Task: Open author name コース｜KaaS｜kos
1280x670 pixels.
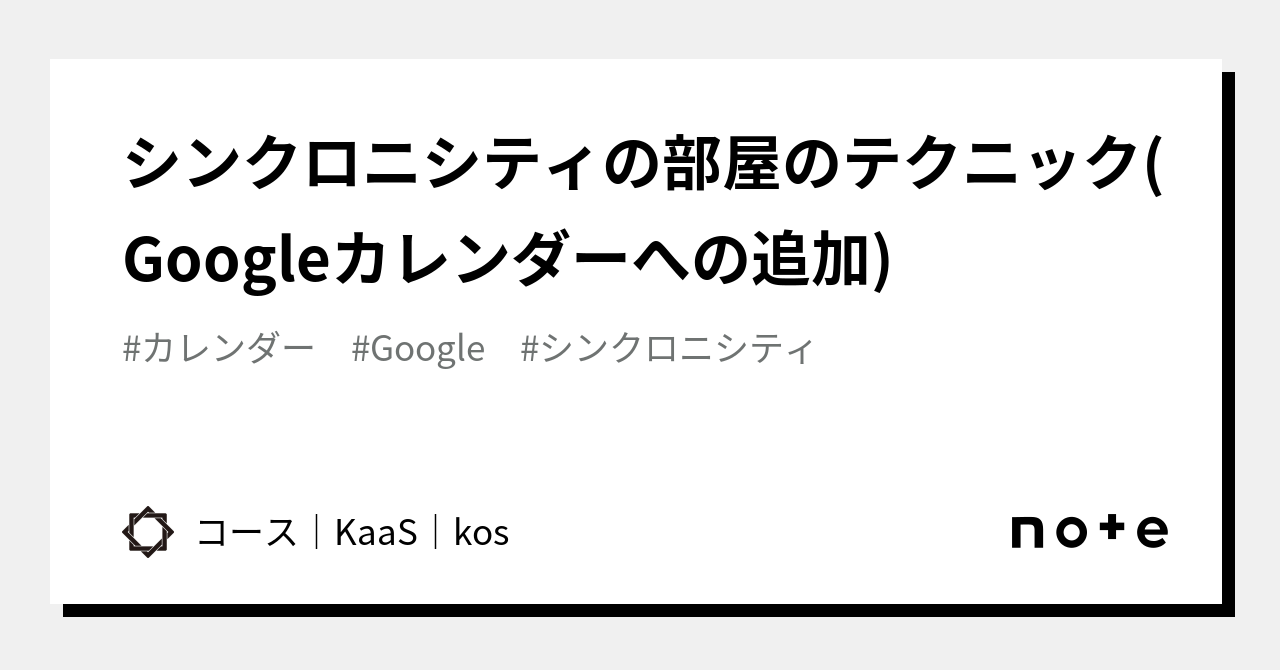Action: (352, 533)
